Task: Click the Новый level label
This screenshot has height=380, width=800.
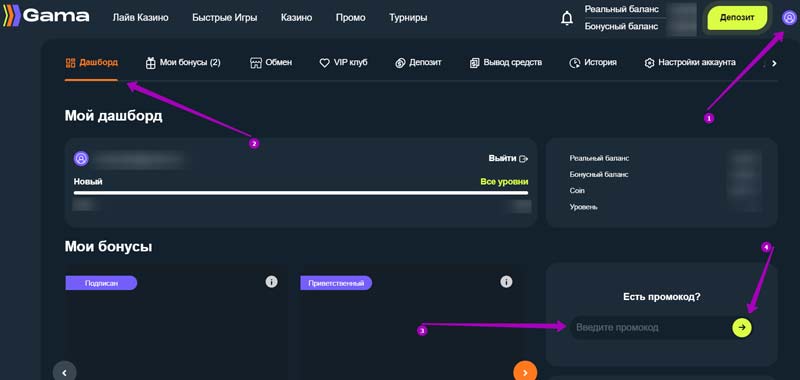Action: 88,182
